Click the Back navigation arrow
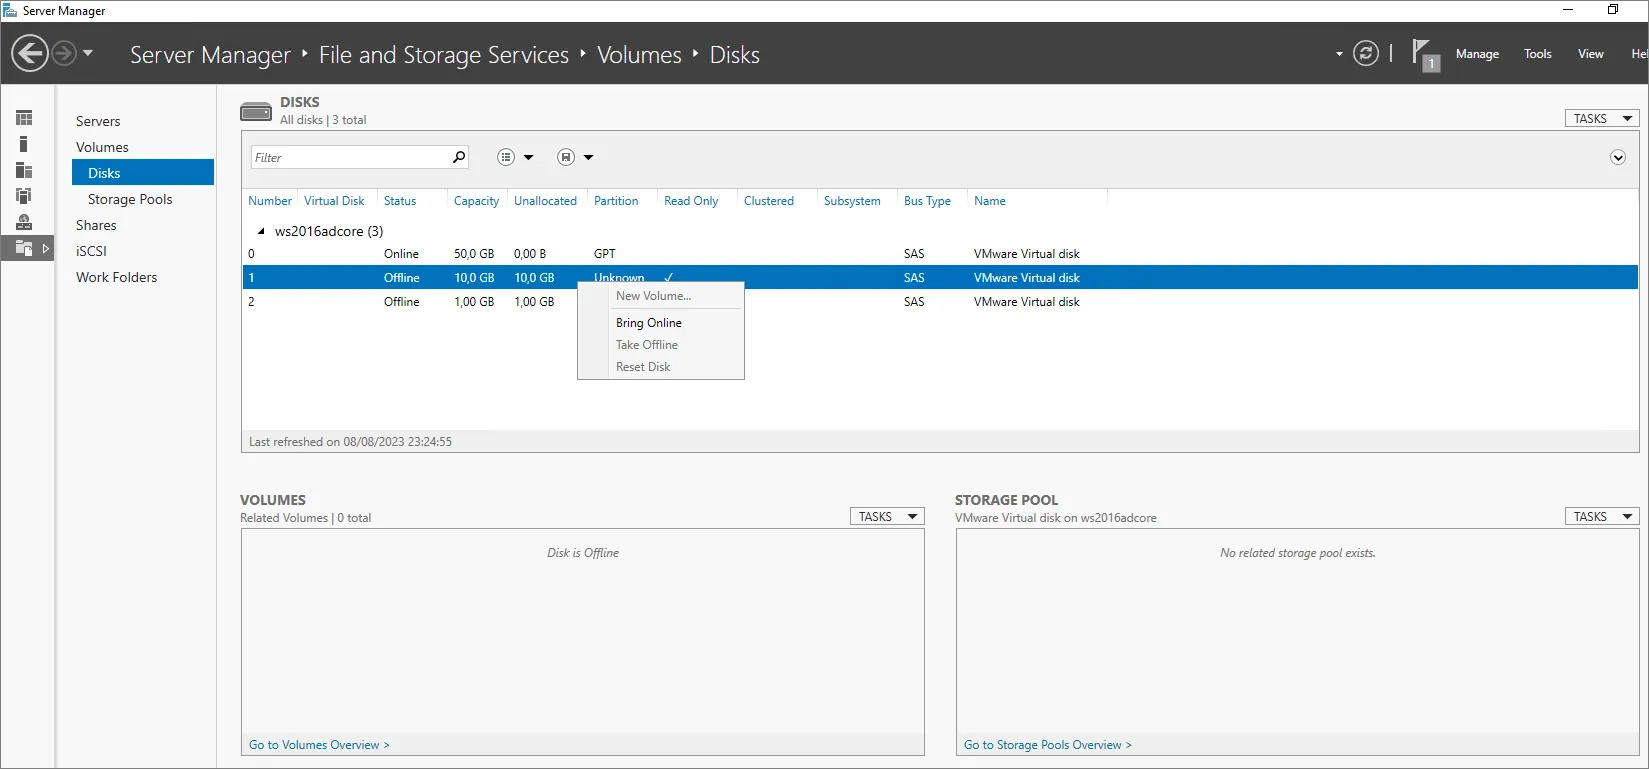1649x769 pixels. tap(30, 53)
